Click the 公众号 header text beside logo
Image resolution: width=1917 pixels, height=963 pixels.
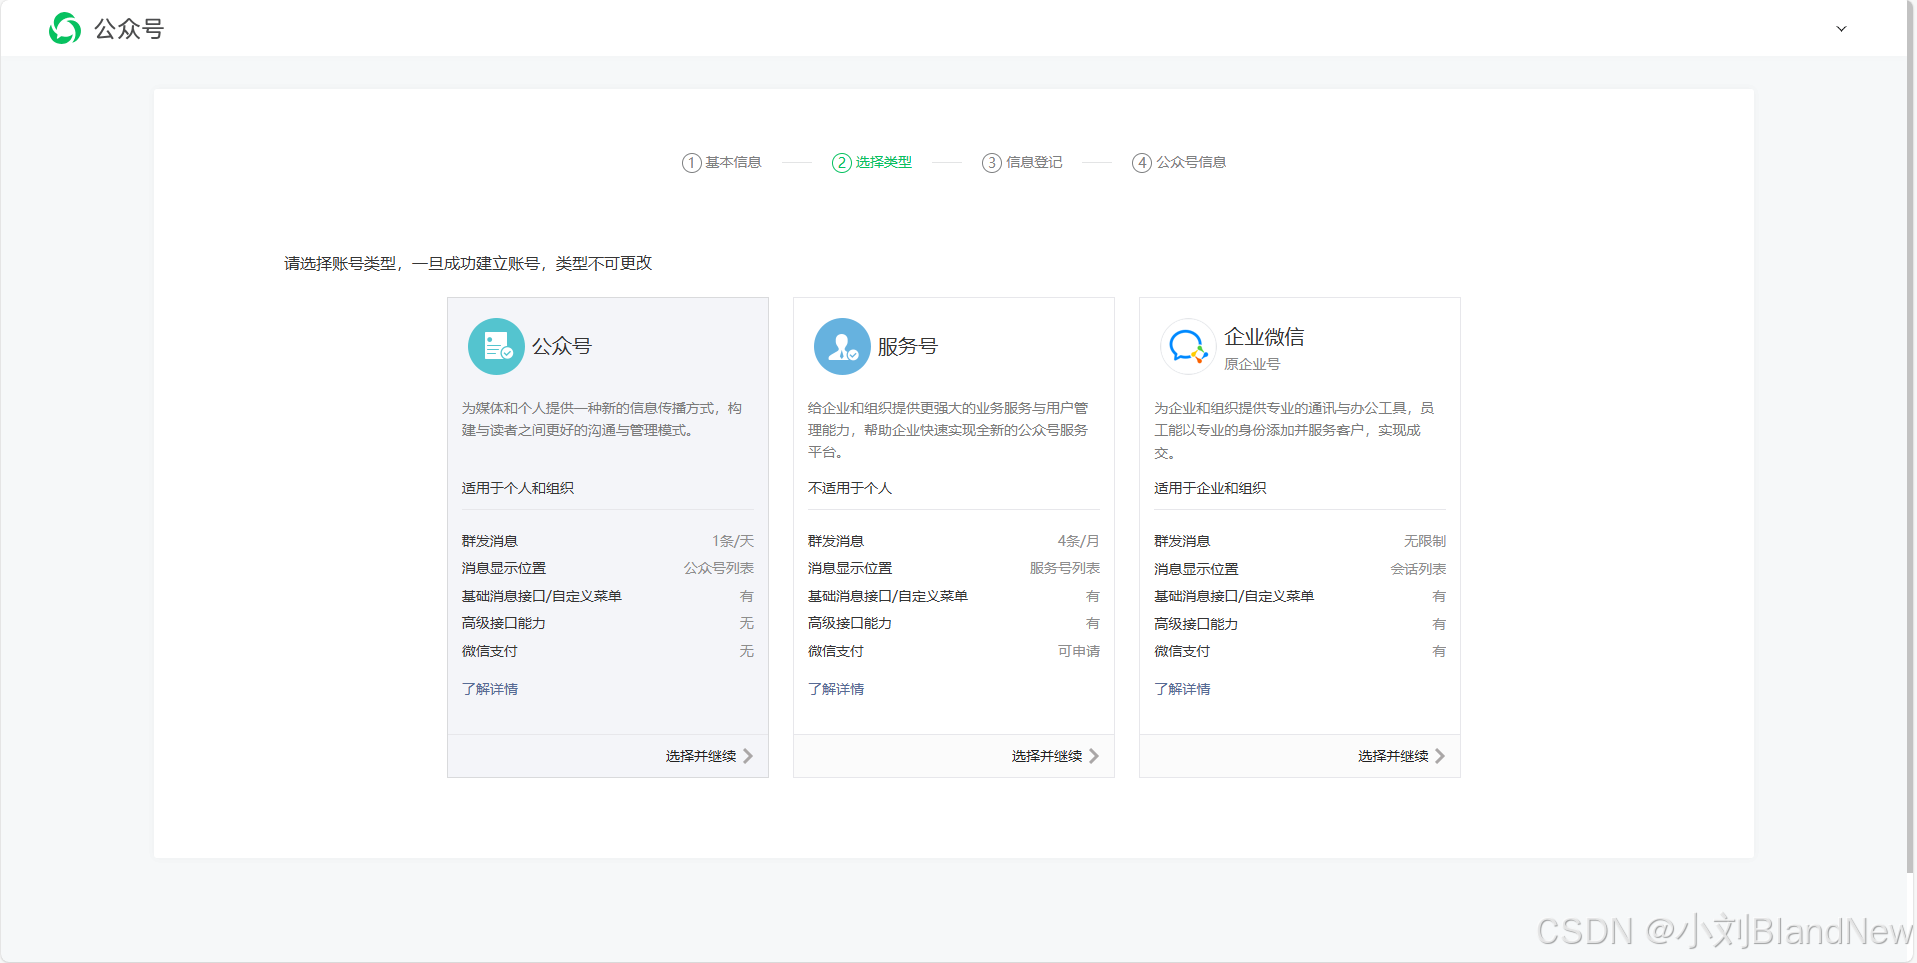pos(129,29)
